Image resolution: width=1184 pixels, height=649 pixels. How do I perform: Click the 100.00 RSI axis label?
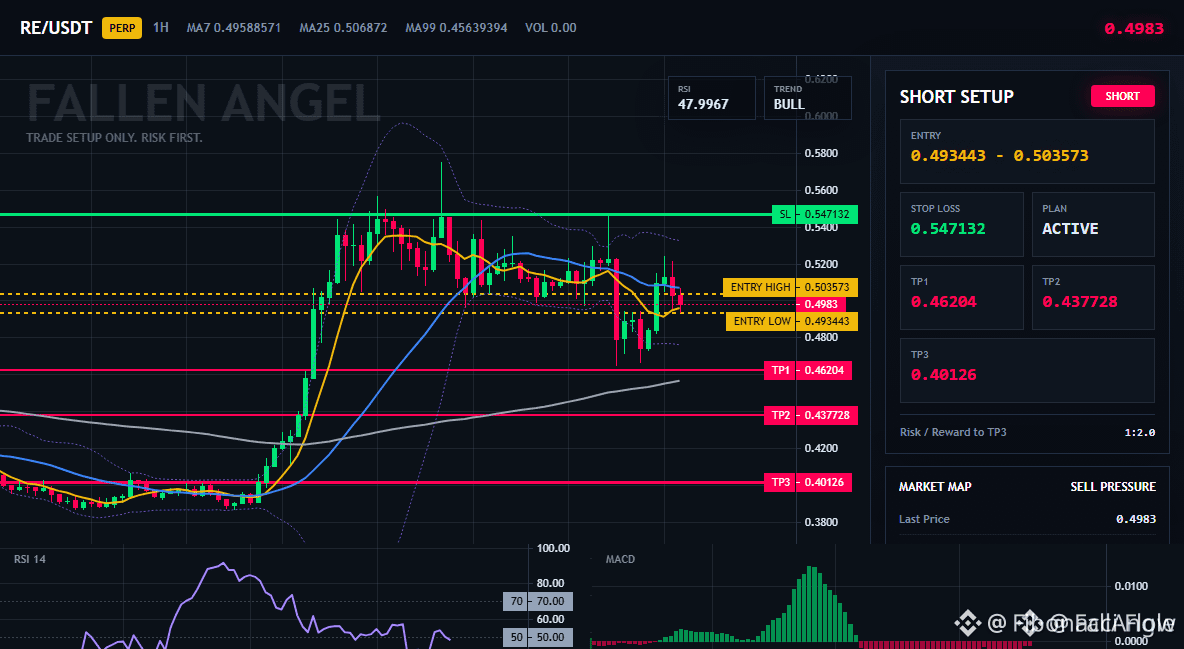[553, 548]
